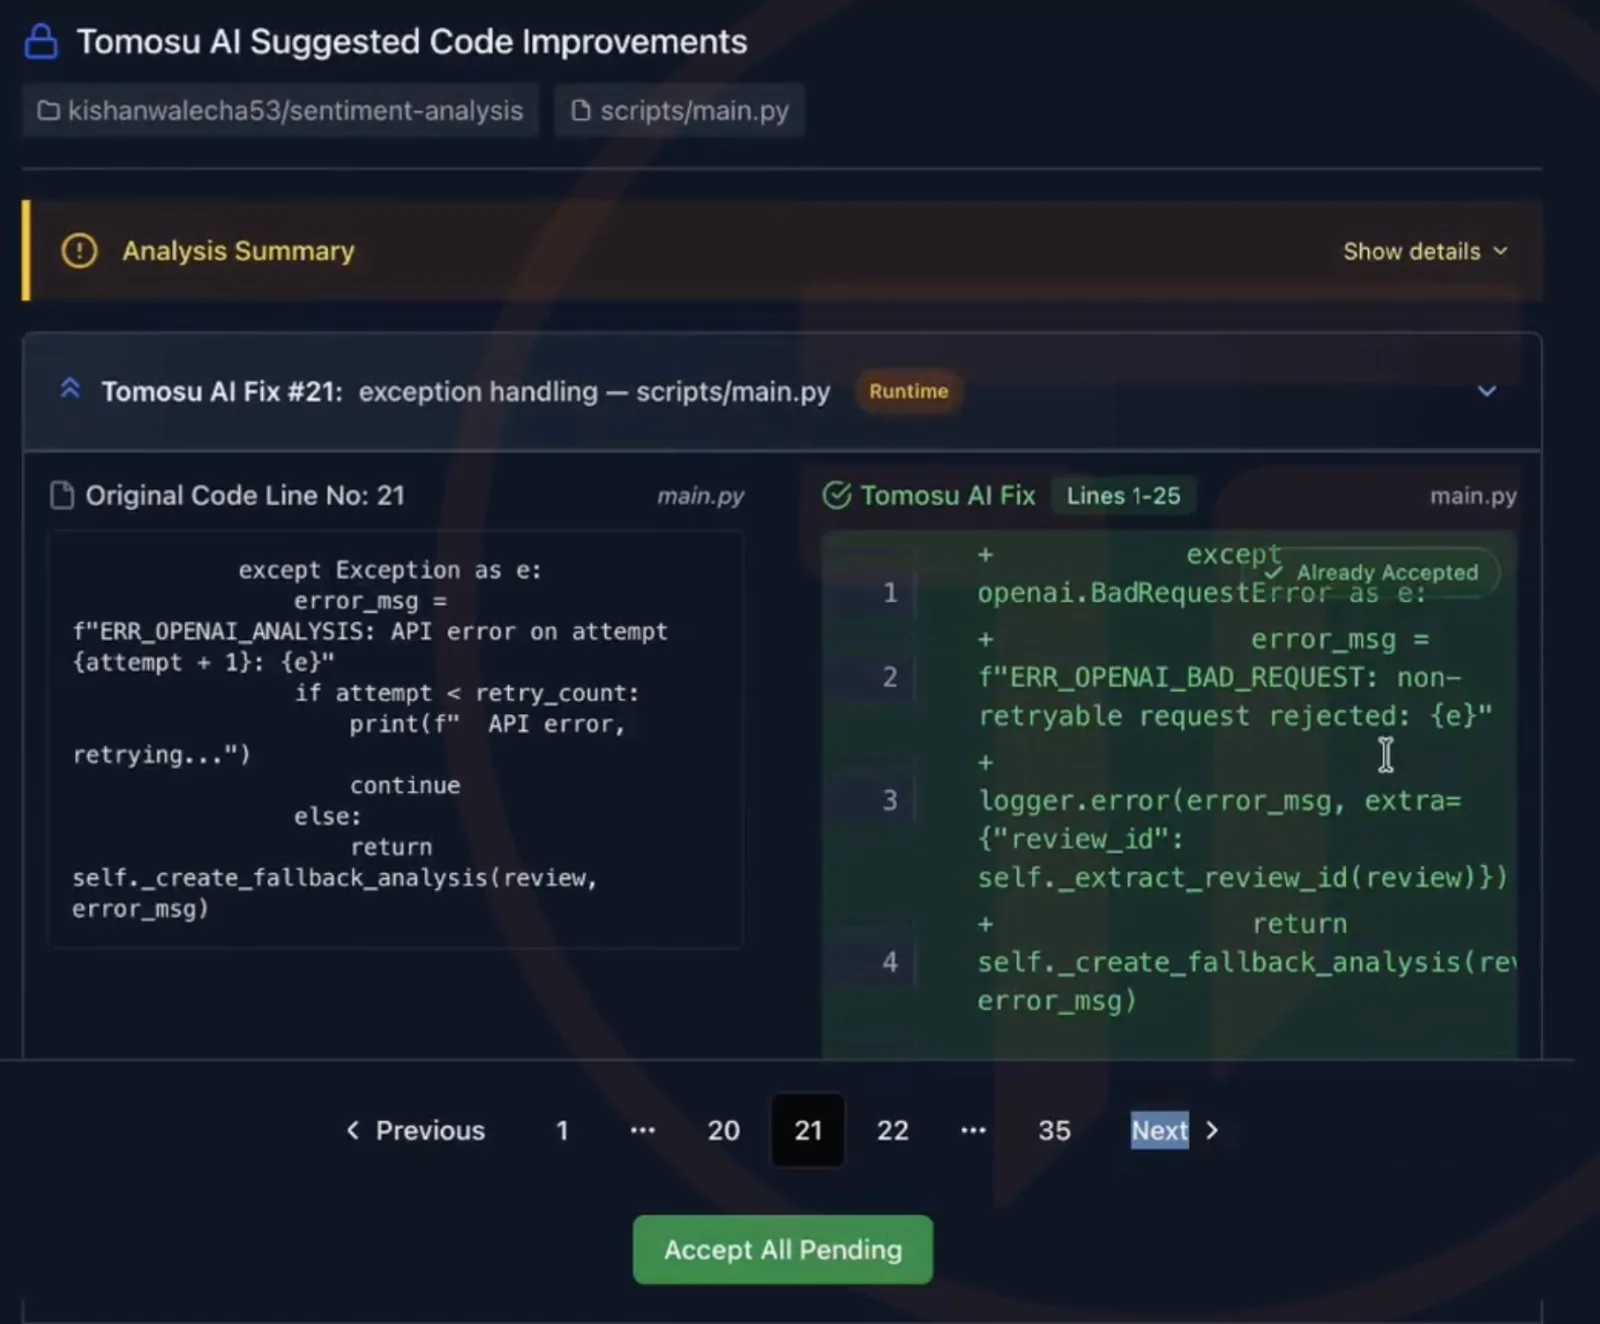Click the Lines 1-25 badge
This screenshot has height=1324, width=1600.
point(1123,495)
